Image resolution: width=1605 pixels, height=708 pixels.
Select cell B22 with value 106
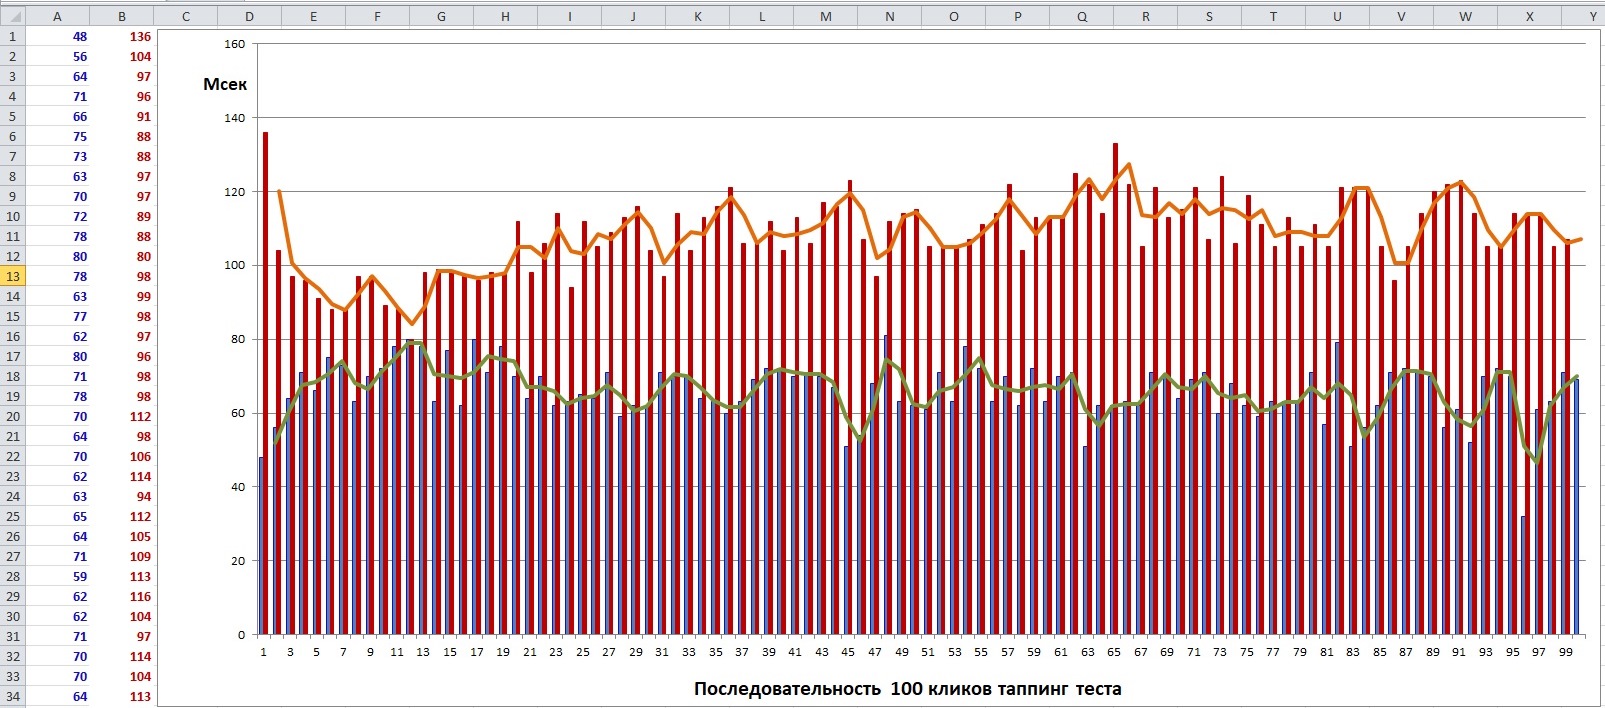(x=122, y=456)
